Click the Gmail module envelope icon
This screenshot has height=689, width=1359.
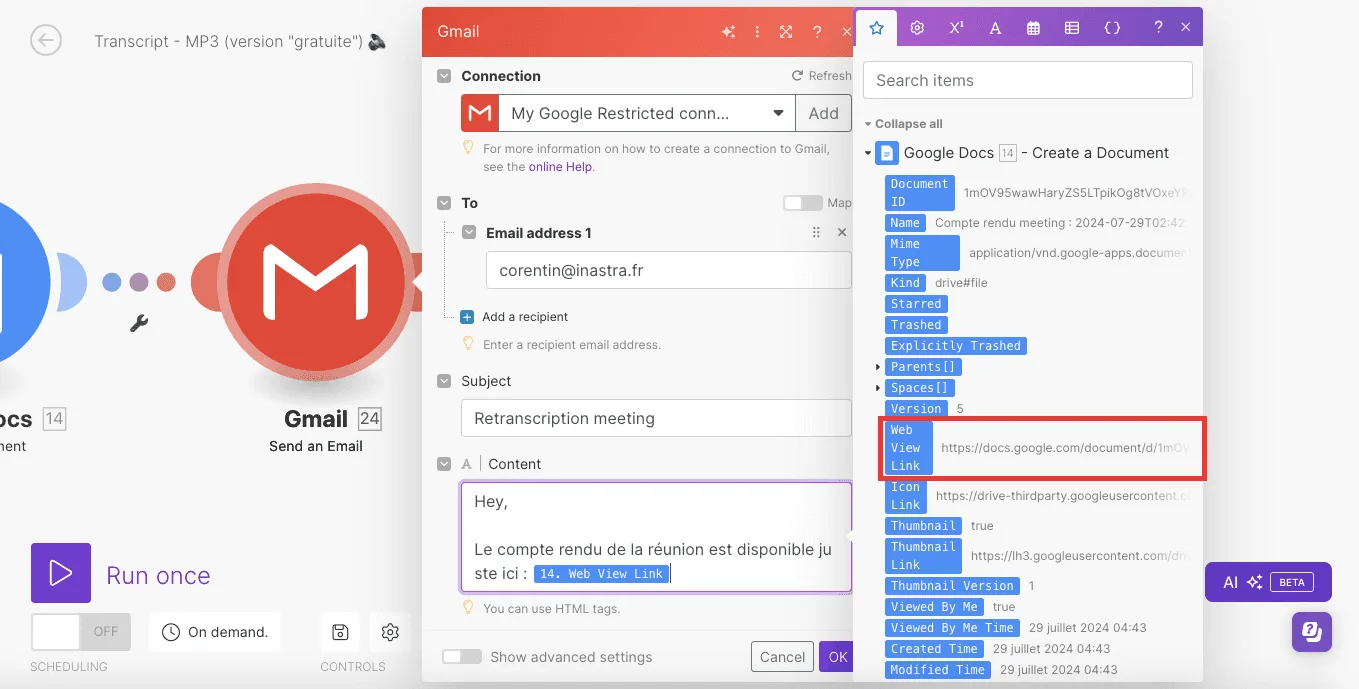316,282
